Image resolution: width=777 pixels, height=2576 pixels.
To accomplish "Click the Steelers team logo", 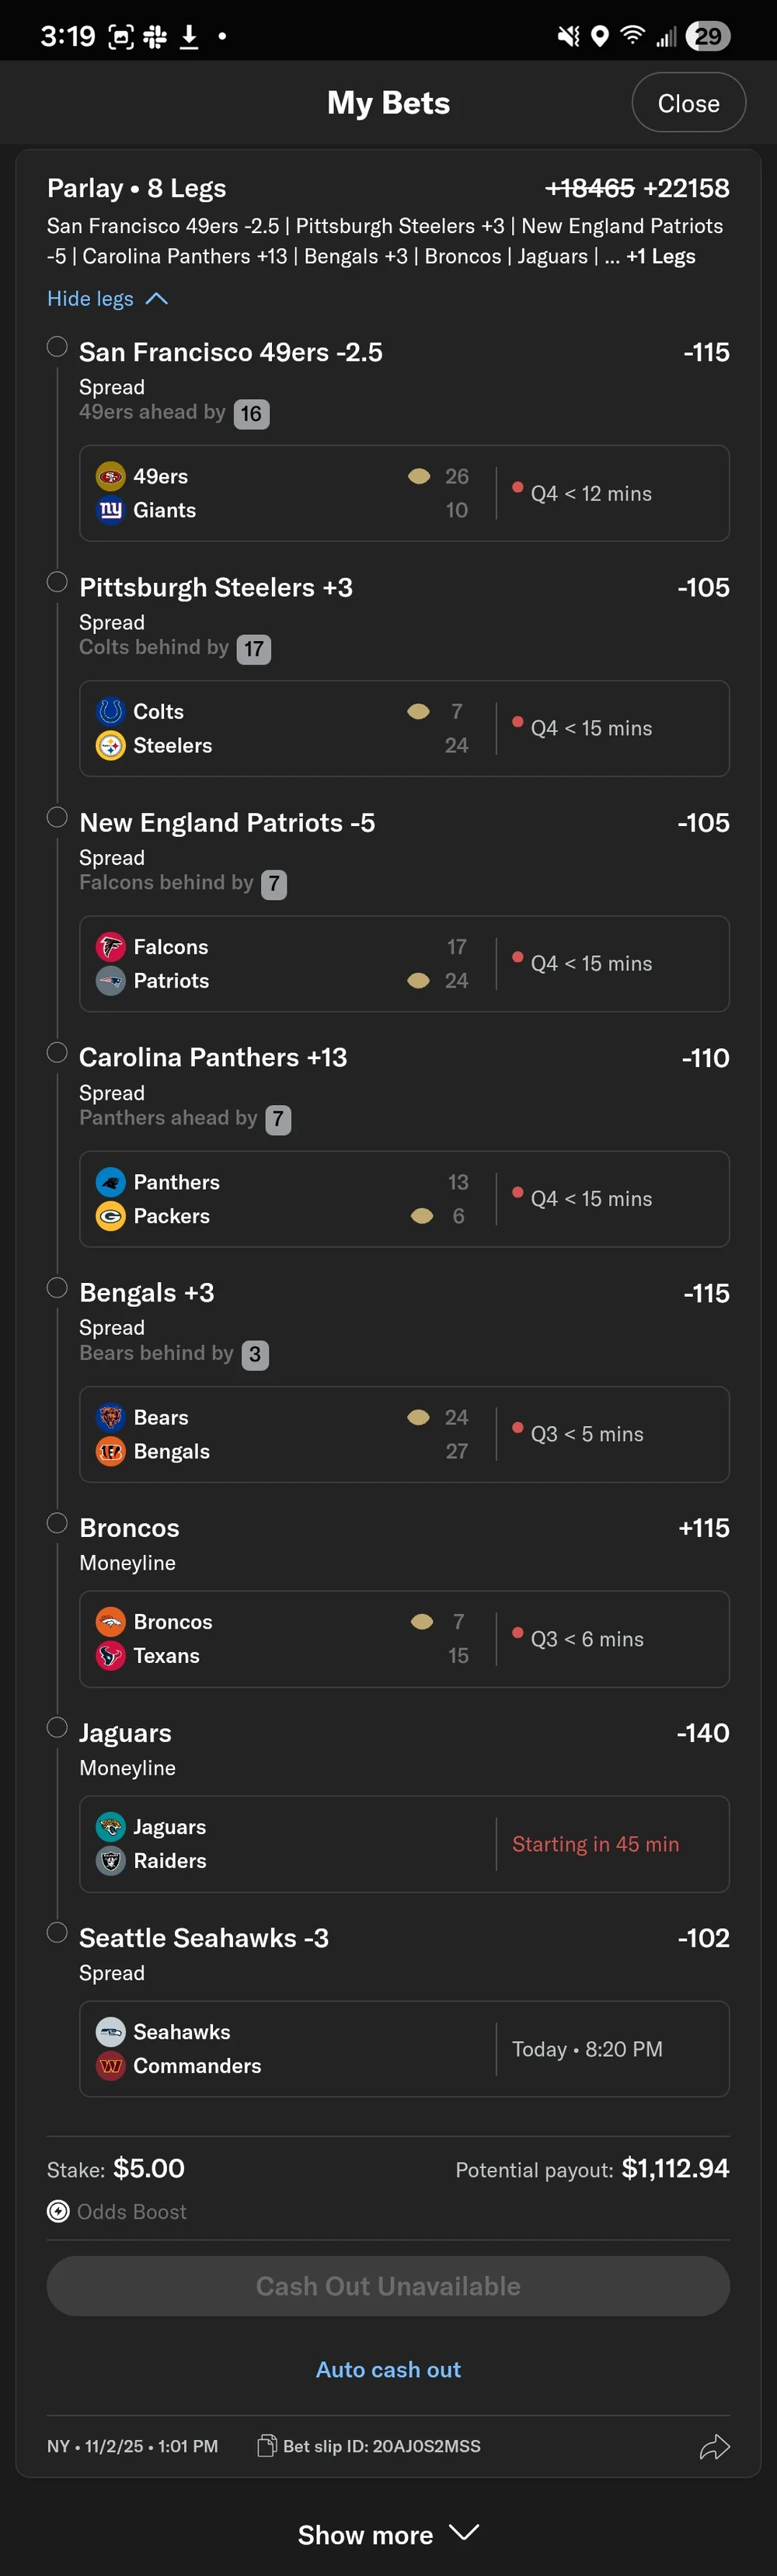I will pos(110,746).
